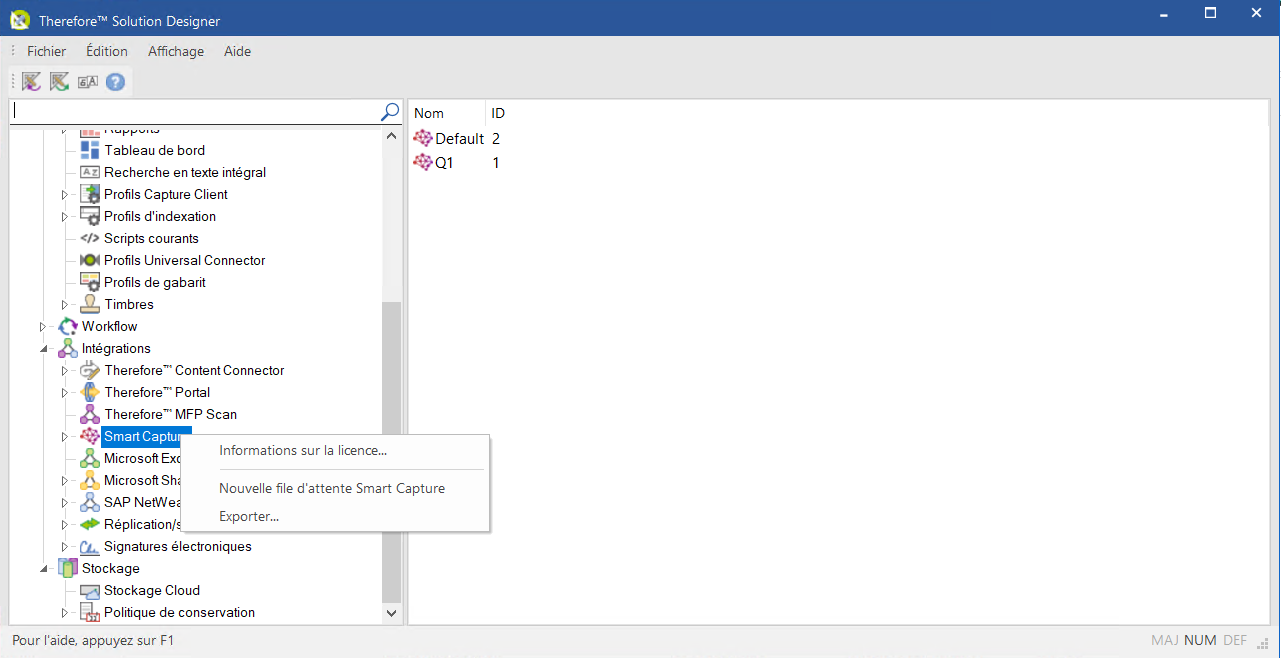
Task: Click the second design toolbar icon with green arrow
Action: coord(60,82)
